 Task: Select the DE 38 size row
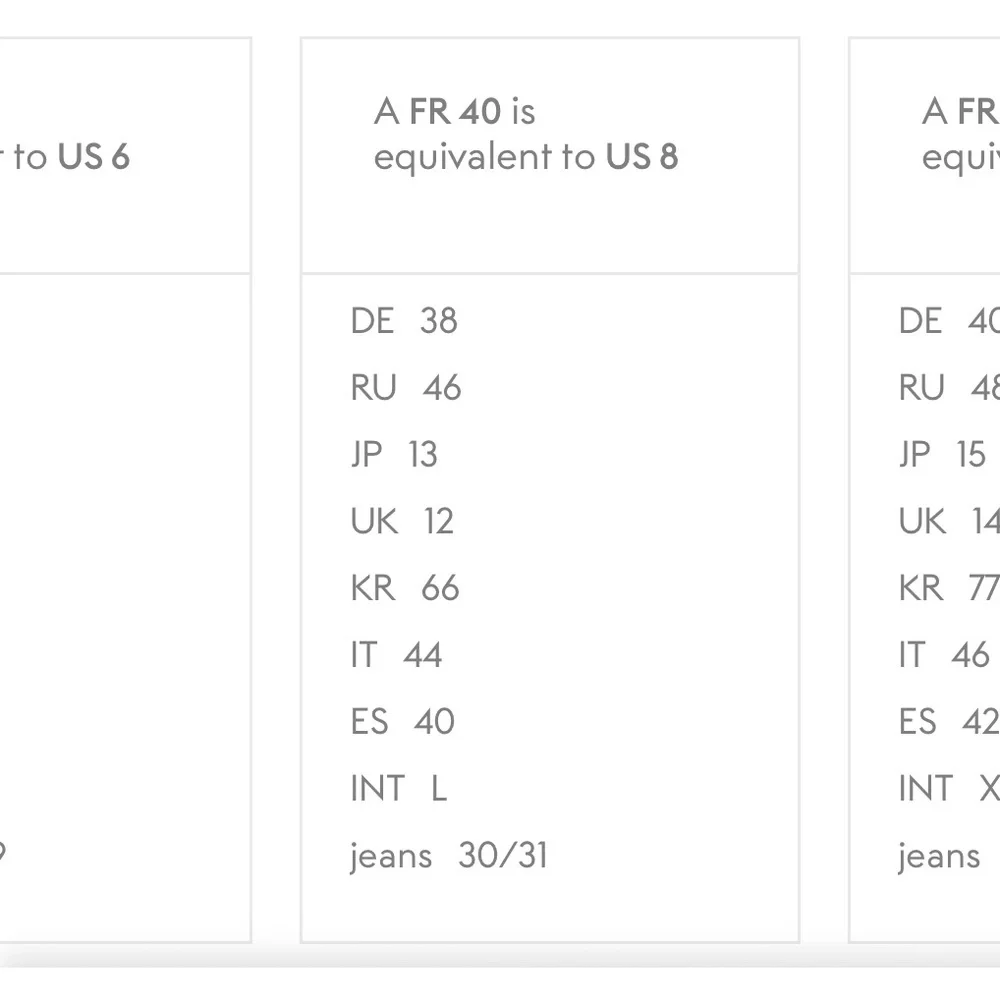coord(404,321)
